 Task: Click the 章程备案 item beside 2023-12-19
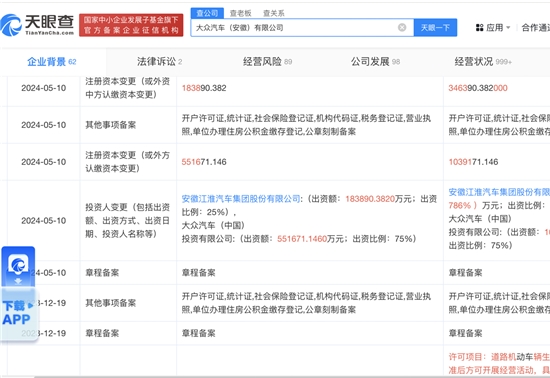(x=102, y=333)
